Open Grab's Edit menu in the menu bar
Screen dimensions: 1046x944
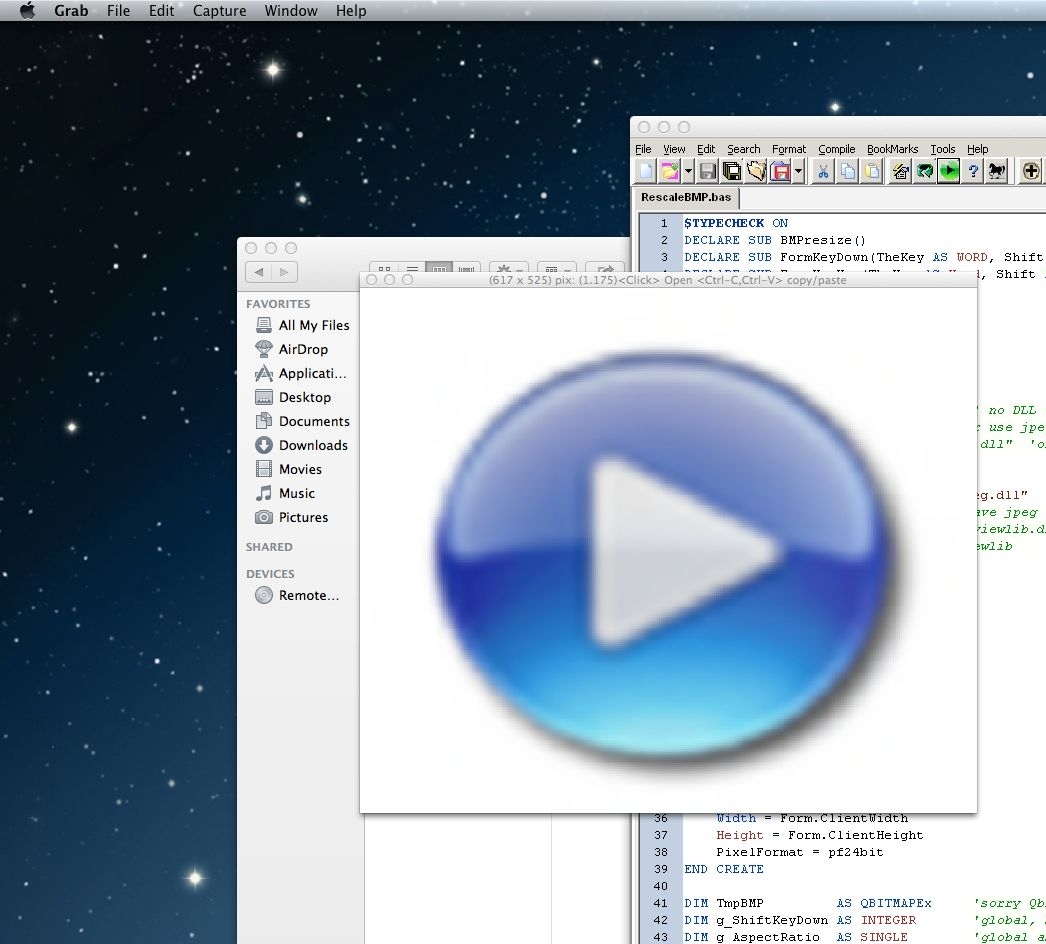click(161, 11)
